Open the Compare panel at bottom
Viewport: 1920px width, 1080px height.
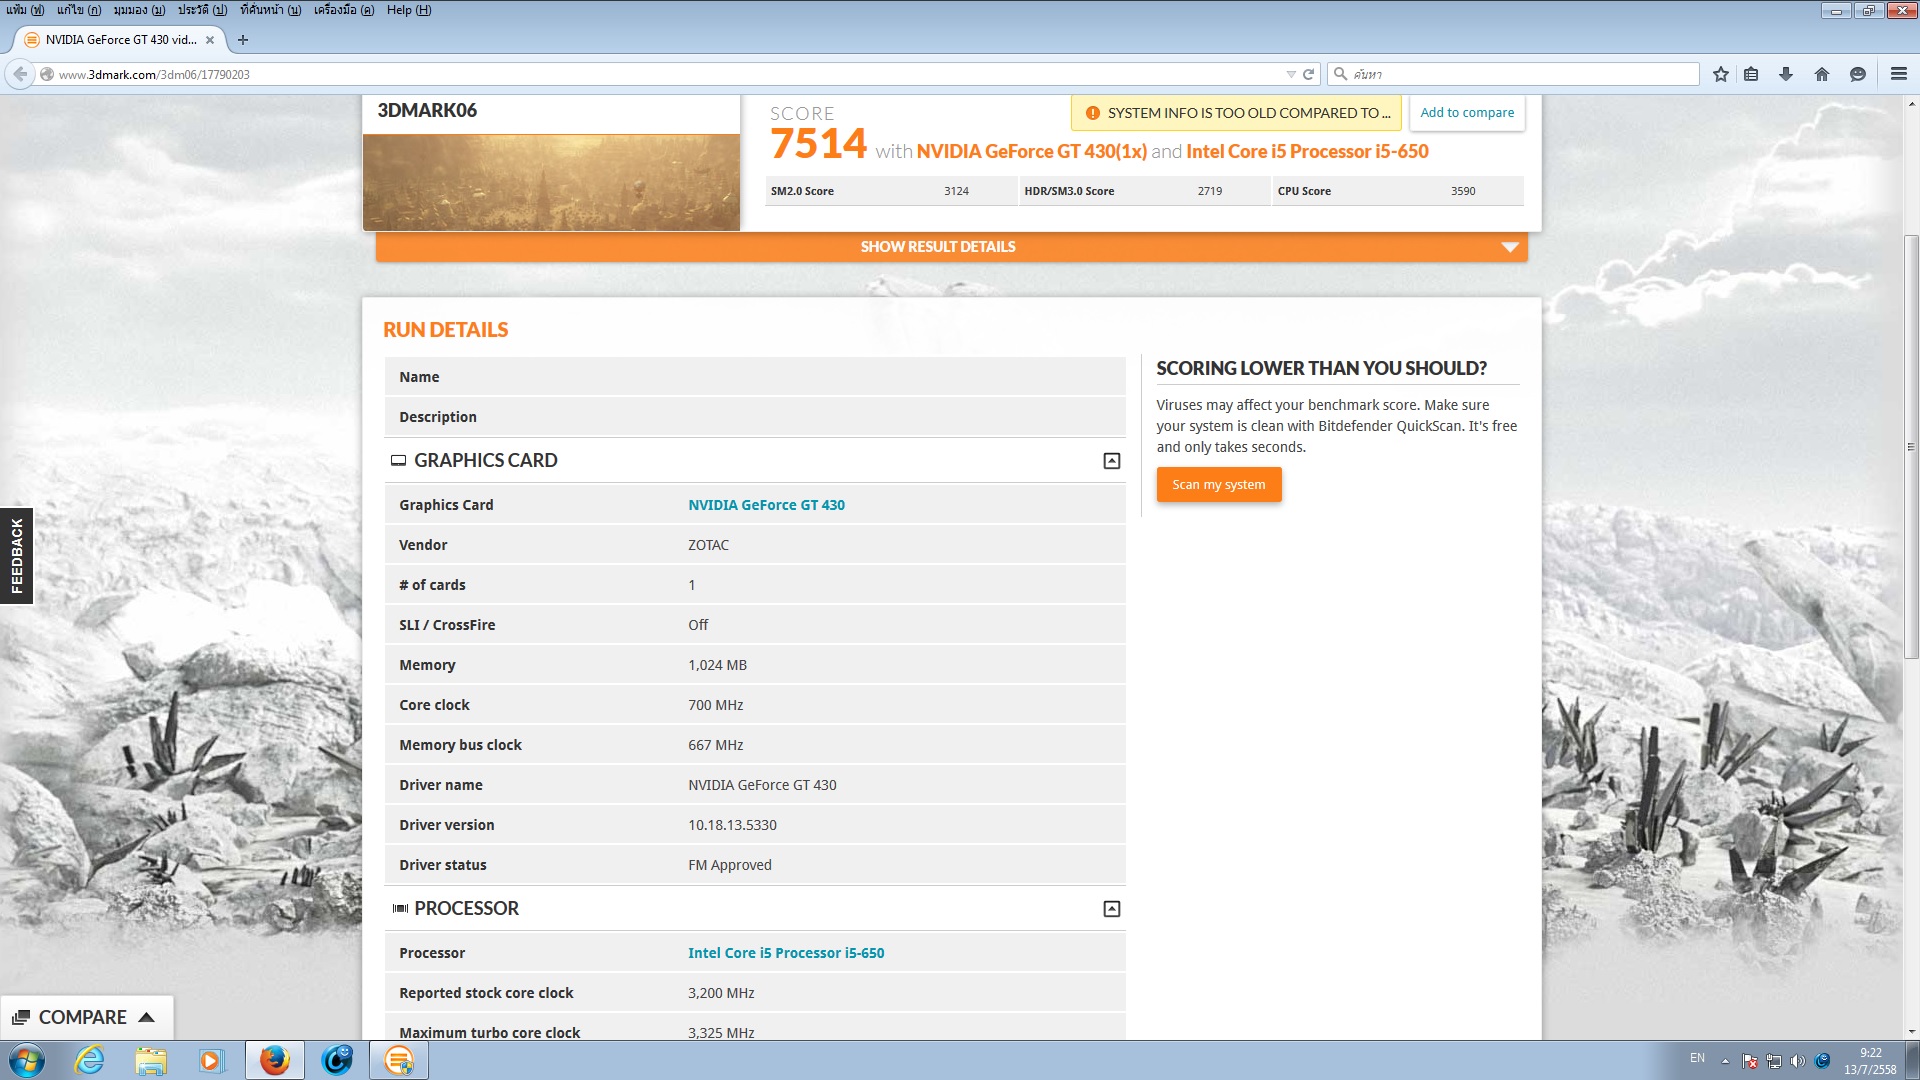85,1017
